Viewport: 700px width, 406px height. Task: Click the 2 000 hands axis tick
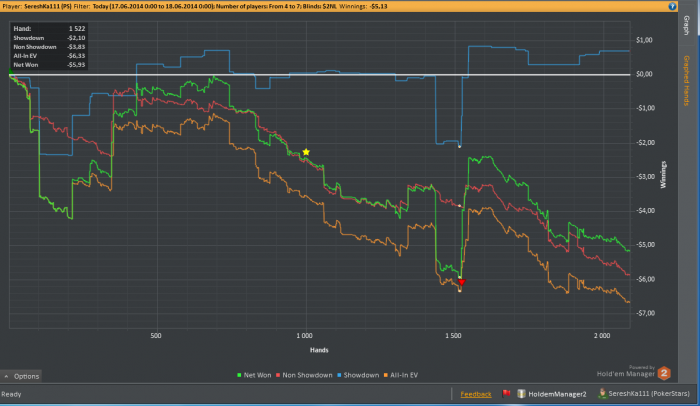click(x=602, y=335)
